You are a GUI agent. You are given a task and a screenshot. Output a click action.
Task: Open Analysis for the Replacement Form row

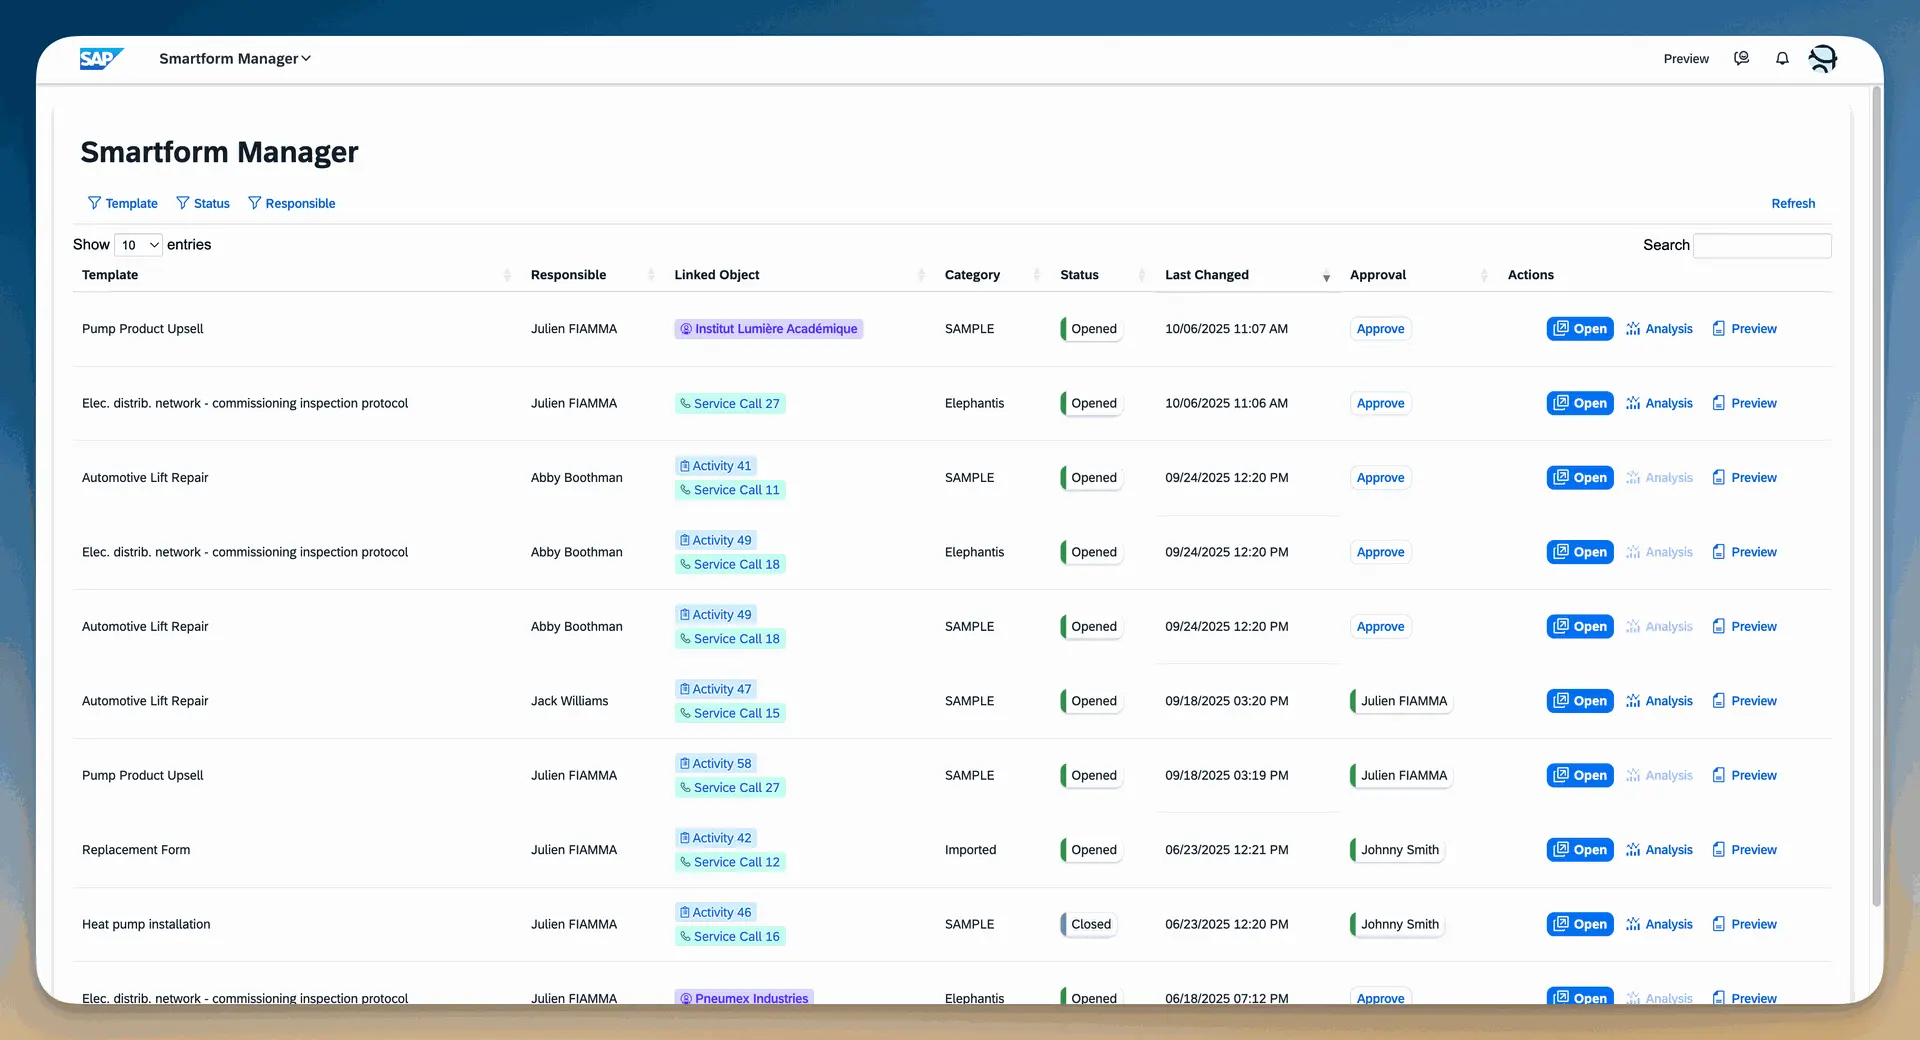coord(1659,850)
